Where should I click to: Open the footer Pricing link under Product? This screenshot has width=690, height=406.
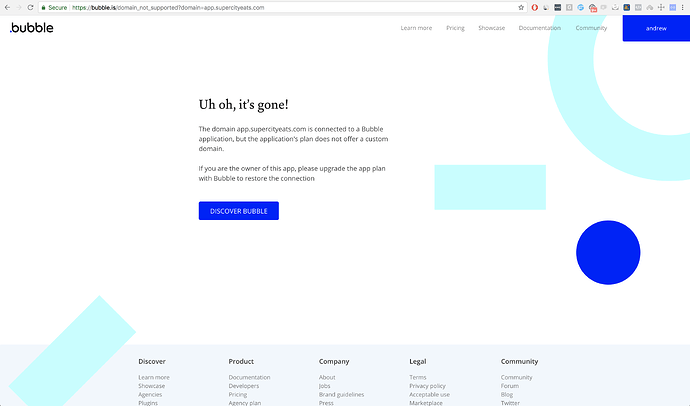[x=238, y=395]
